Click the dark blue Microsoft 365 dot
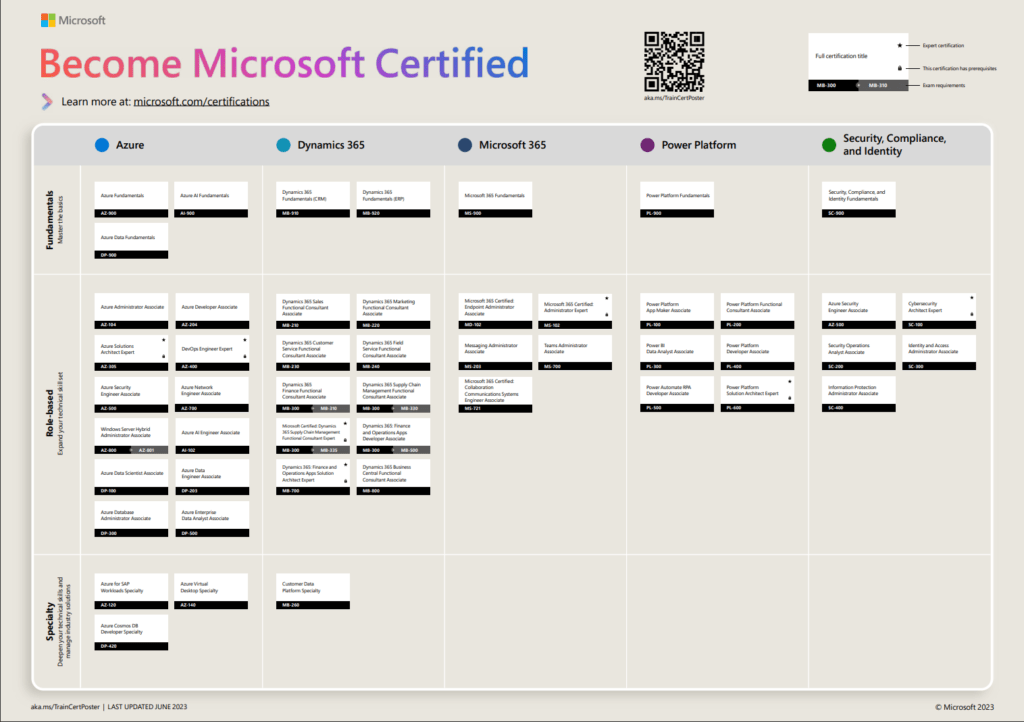This screenshot has height=722, width=1024. 463,145
